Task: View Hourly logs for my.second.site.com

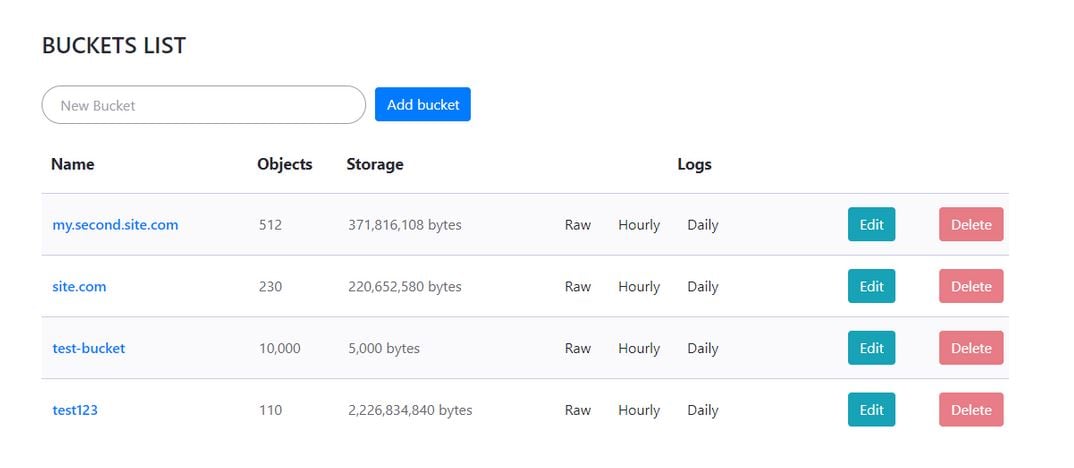Action: 639,225
